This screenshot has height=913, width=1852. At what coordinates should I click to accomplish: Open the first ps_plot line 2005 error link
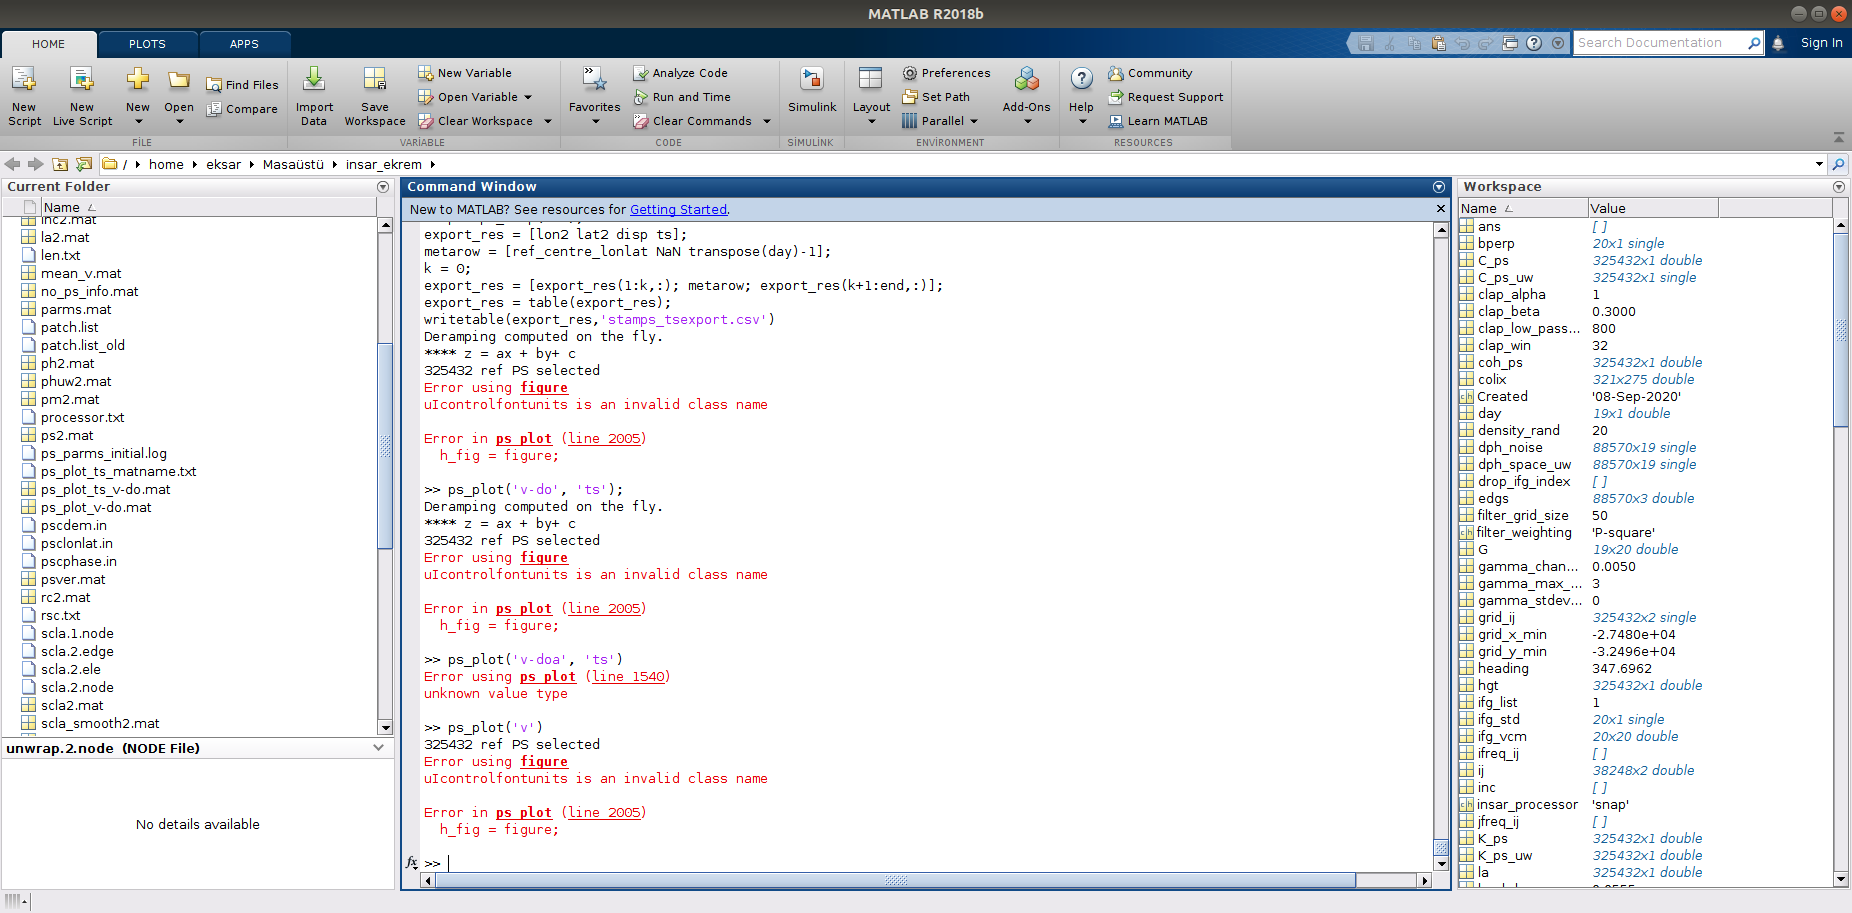point(604,439)
